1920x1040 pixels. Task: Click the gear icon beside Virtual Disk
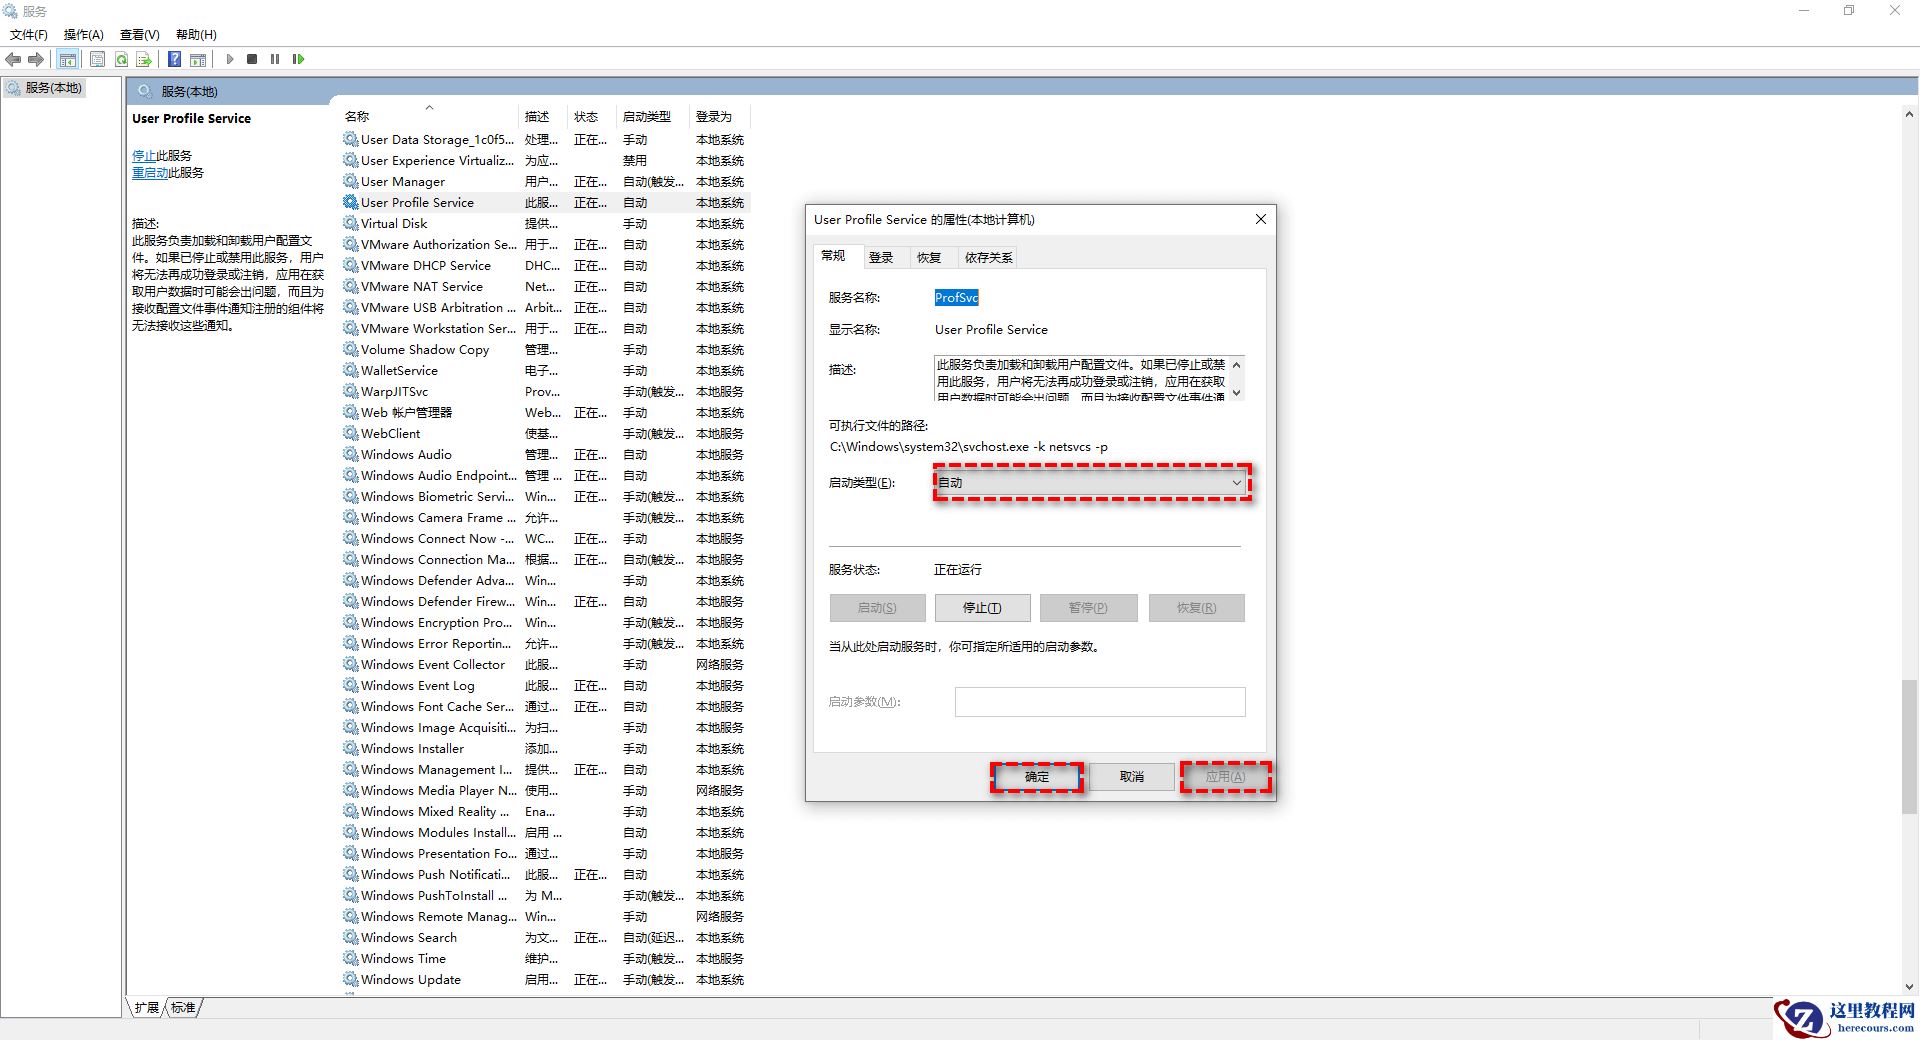point(350,223)
